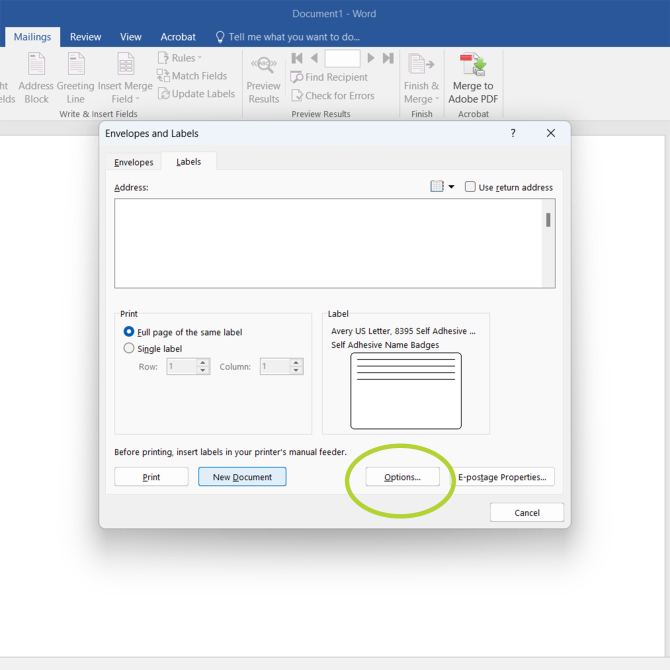Viewport: 670px width, 670px height.
Task: Select the Labels tab in dialog
Action: [188, 162]
